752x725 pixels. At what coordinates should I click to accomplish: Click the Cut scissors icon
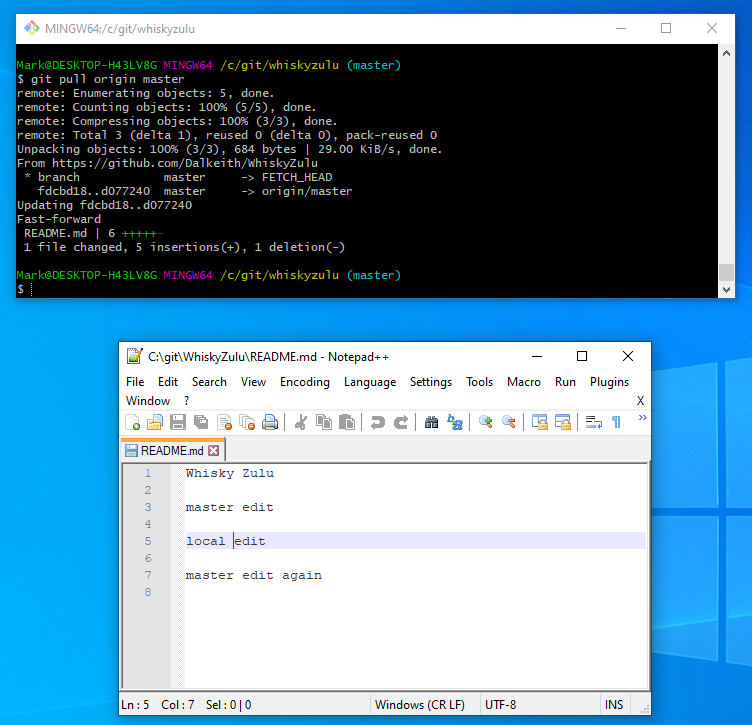pyautogui.click(x=301, y=422)
